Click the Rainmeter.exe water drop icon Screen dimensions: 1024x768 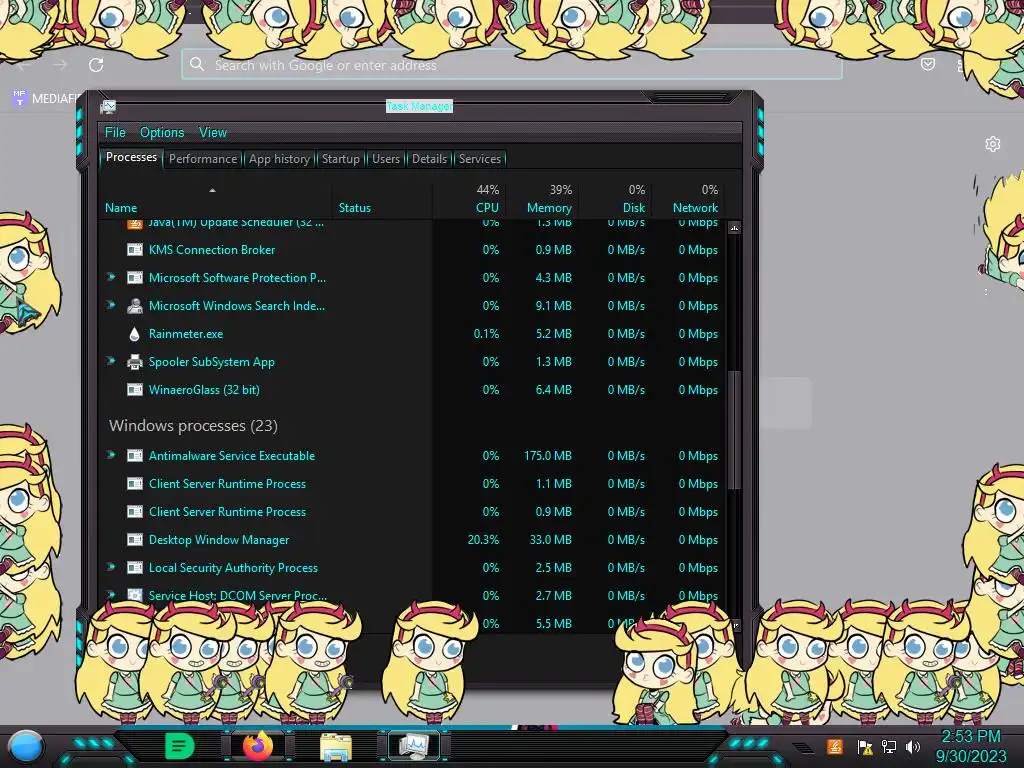pyautogui.click(x=135, y=334)
